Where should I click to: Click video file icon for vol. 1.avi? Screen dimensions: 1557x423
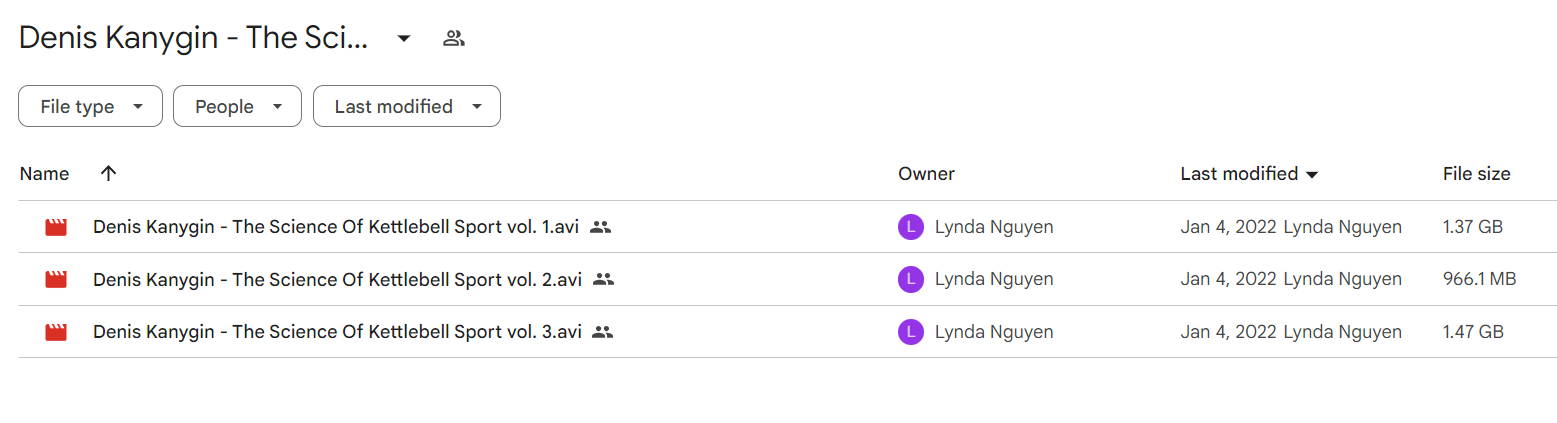[56, 227]
